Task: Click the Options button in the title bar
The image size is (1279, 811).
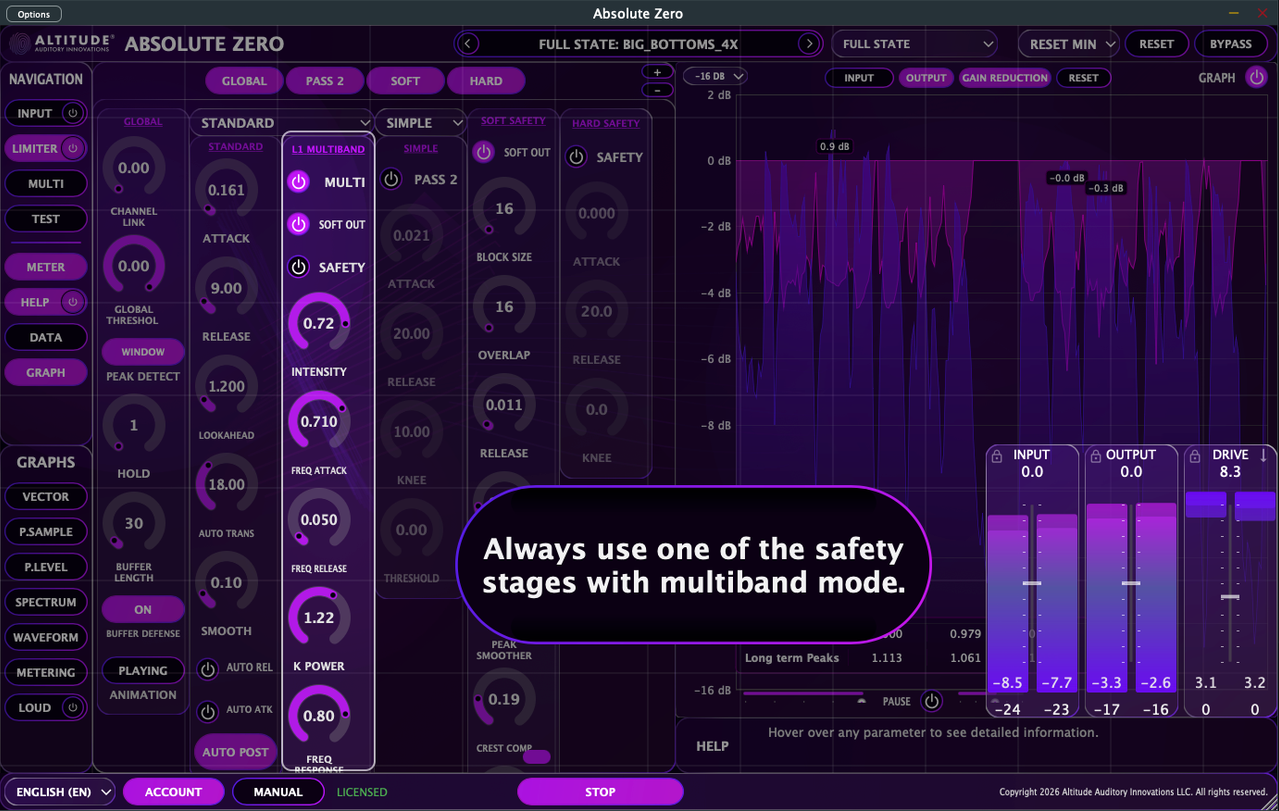Action: 33,14
